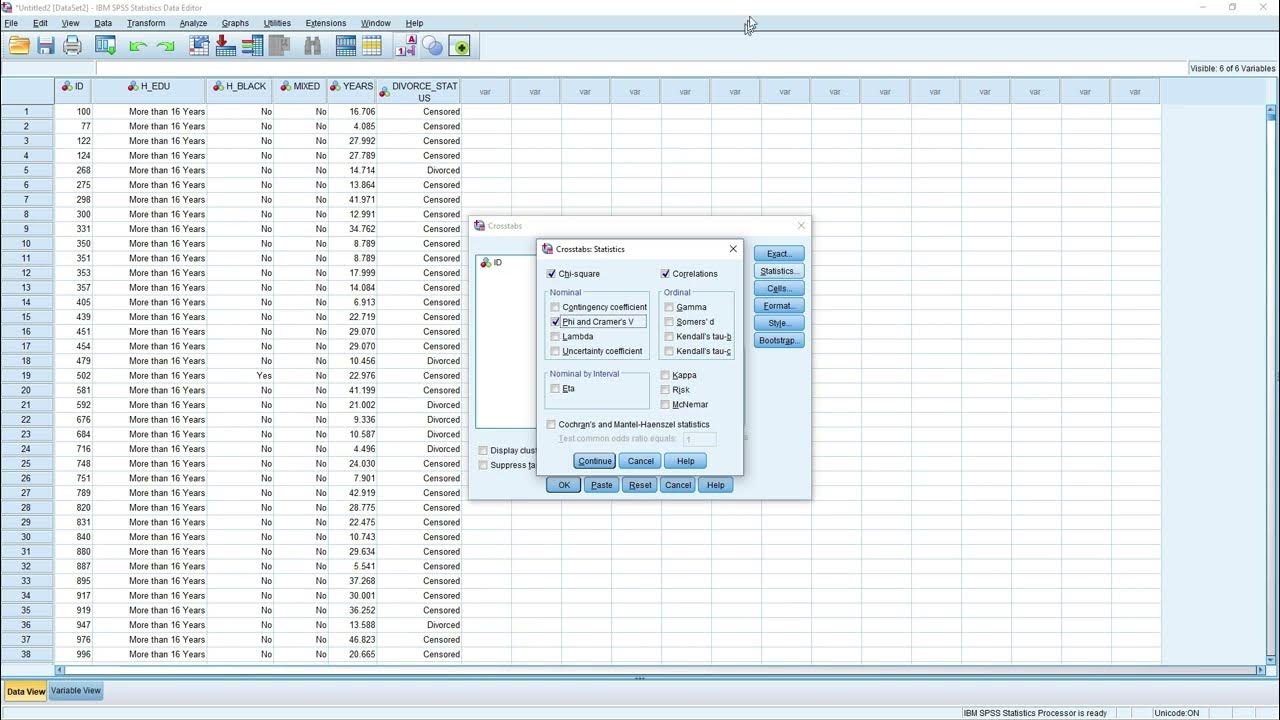Click the Format... button in Crosstabs

[x=779, y=306]
